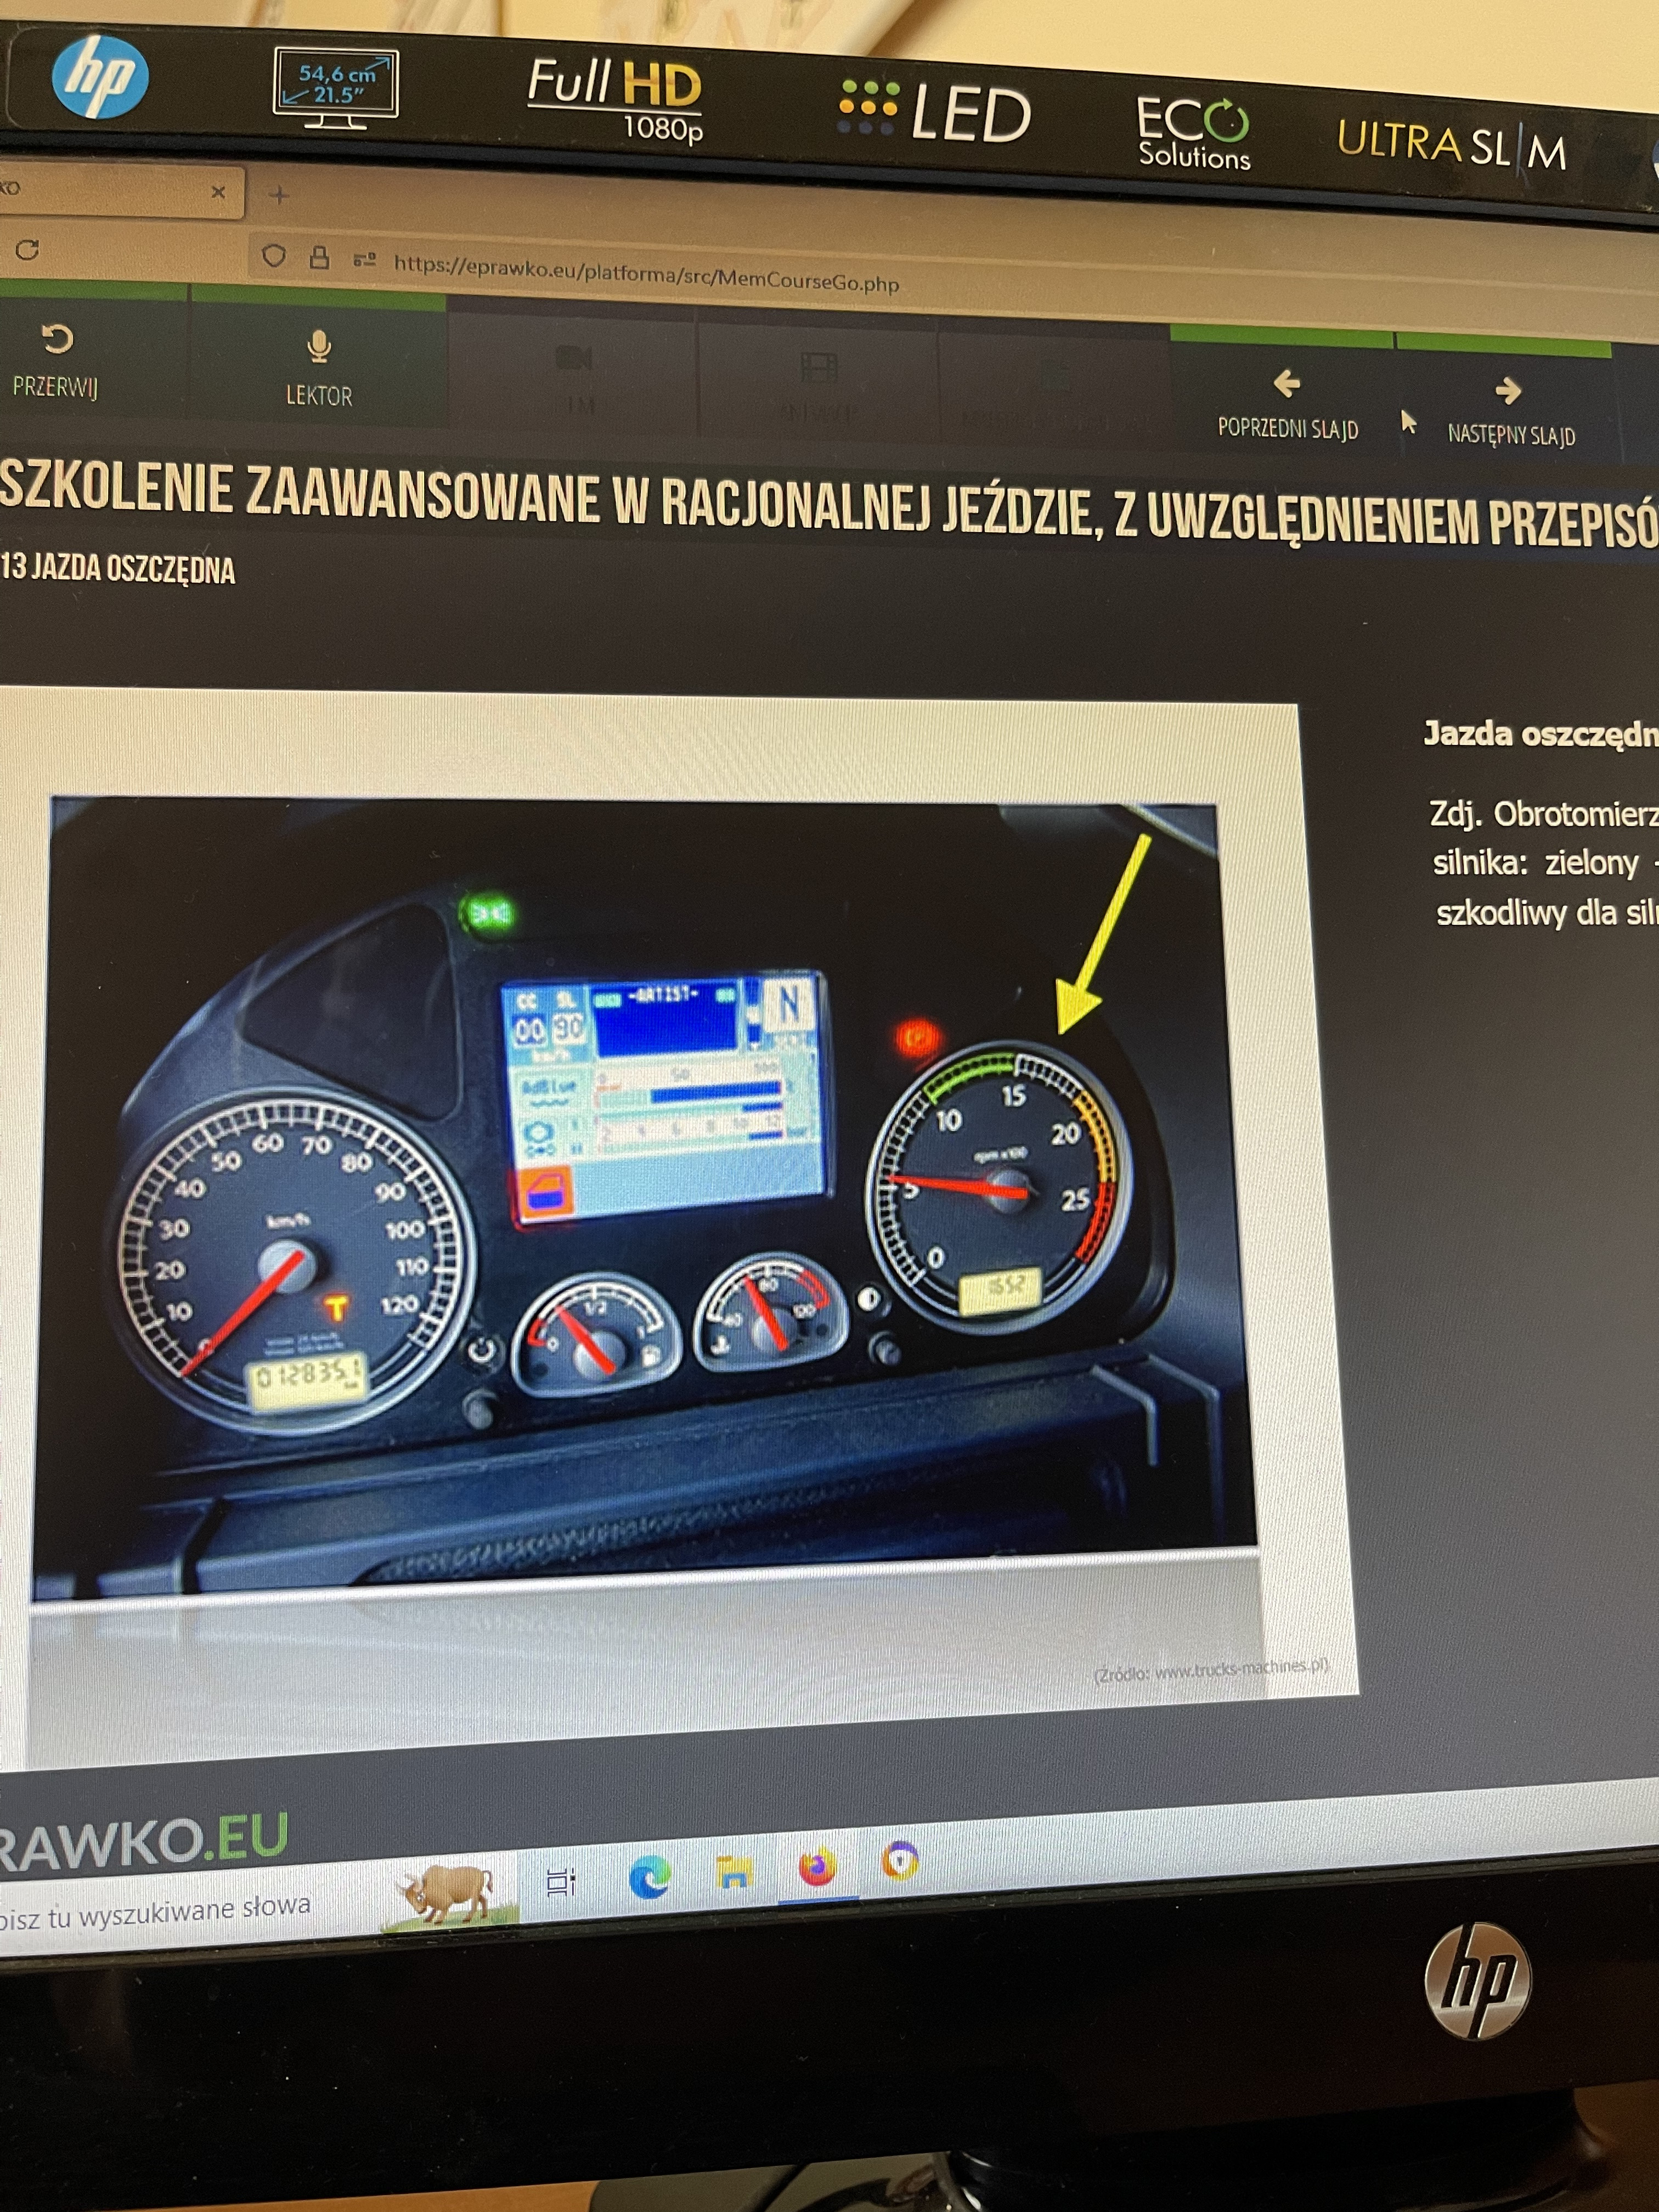Click the greyed-out film strip icon
1659x2212 pixels.
[819, 367]
